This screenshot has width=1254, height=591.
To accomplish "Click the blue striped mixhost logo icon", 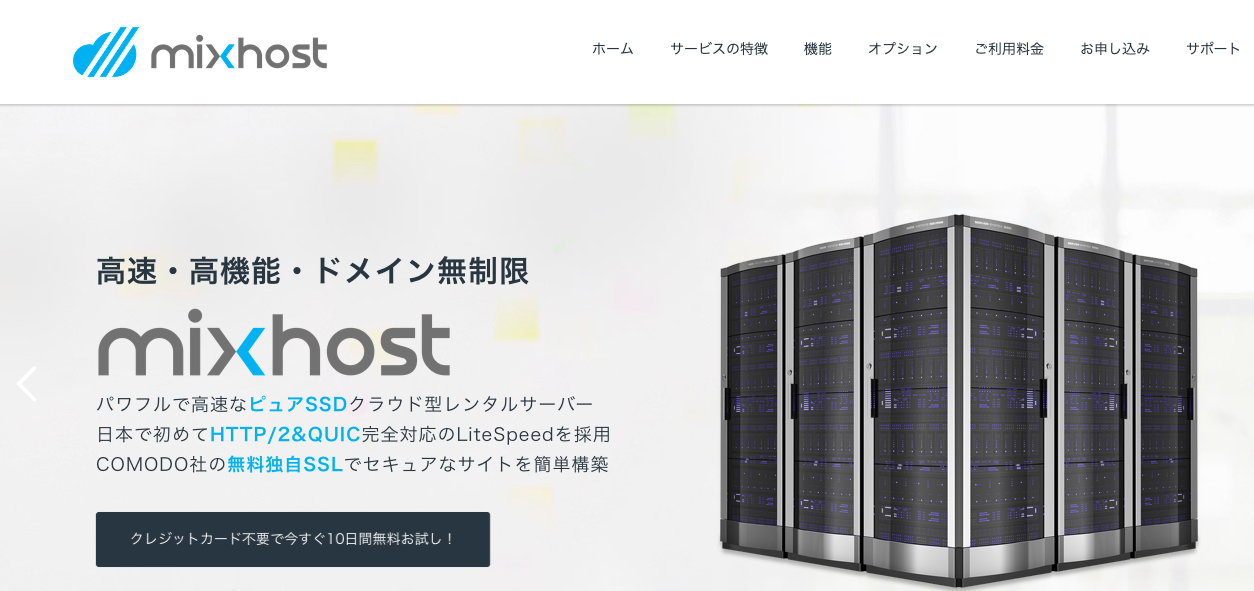I will pyautogui.click(x=105, y=52).
